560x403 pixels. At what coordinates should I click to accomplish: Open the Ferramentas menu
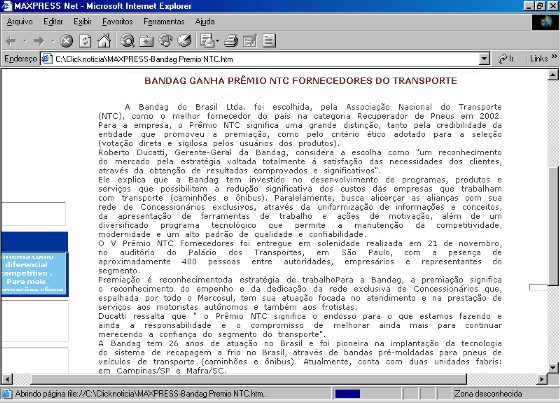pyautogui.click(x=164, y=22)
